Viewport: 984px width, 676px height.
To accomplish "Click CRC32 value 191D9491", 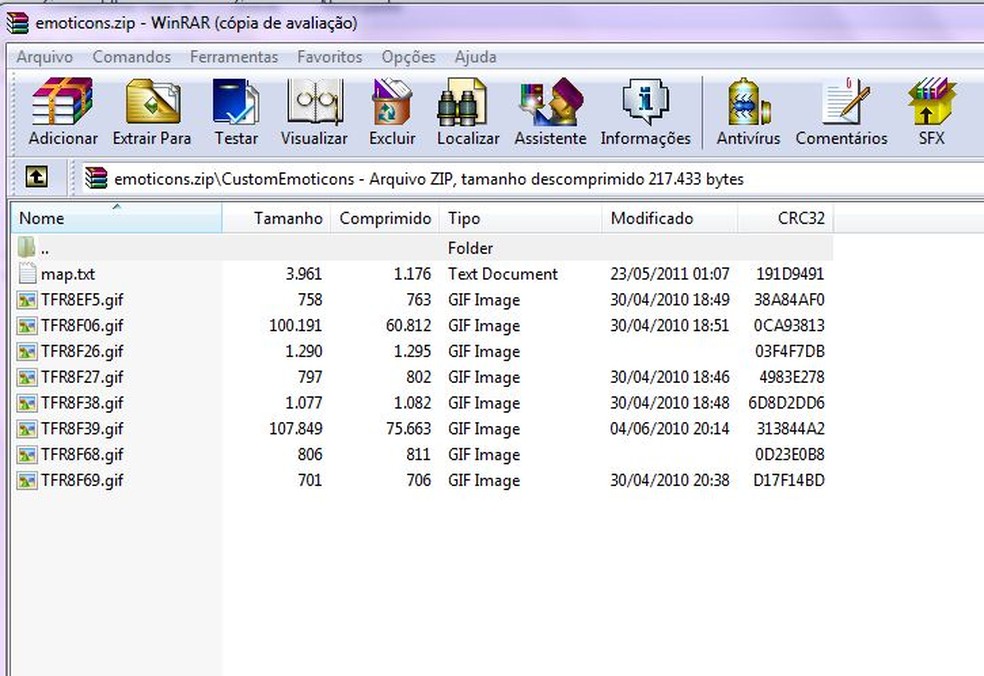I will [x=790, y=274].
